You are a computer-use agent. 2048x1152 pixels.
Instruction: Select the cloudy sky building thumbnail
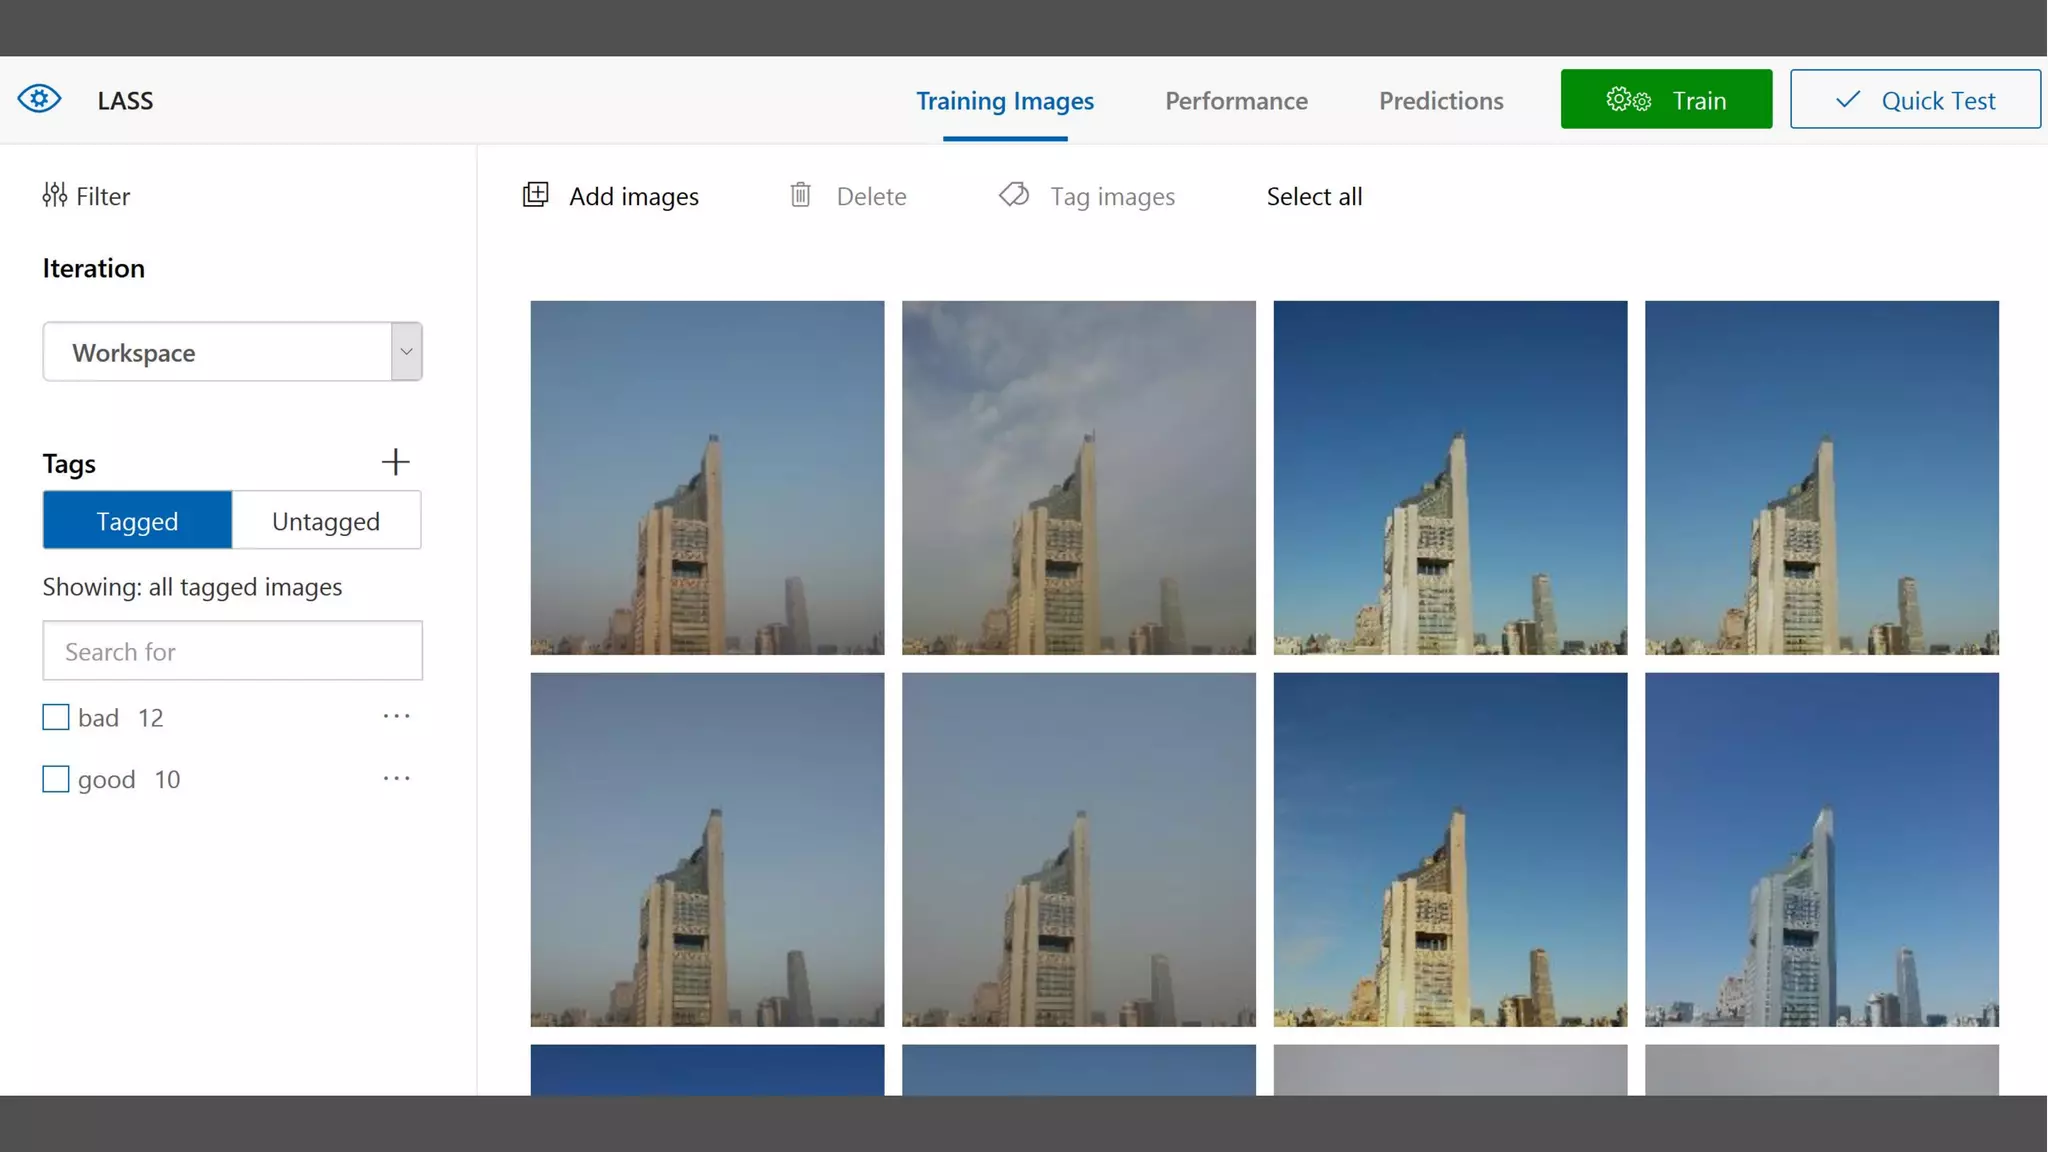click(1078, 478)
